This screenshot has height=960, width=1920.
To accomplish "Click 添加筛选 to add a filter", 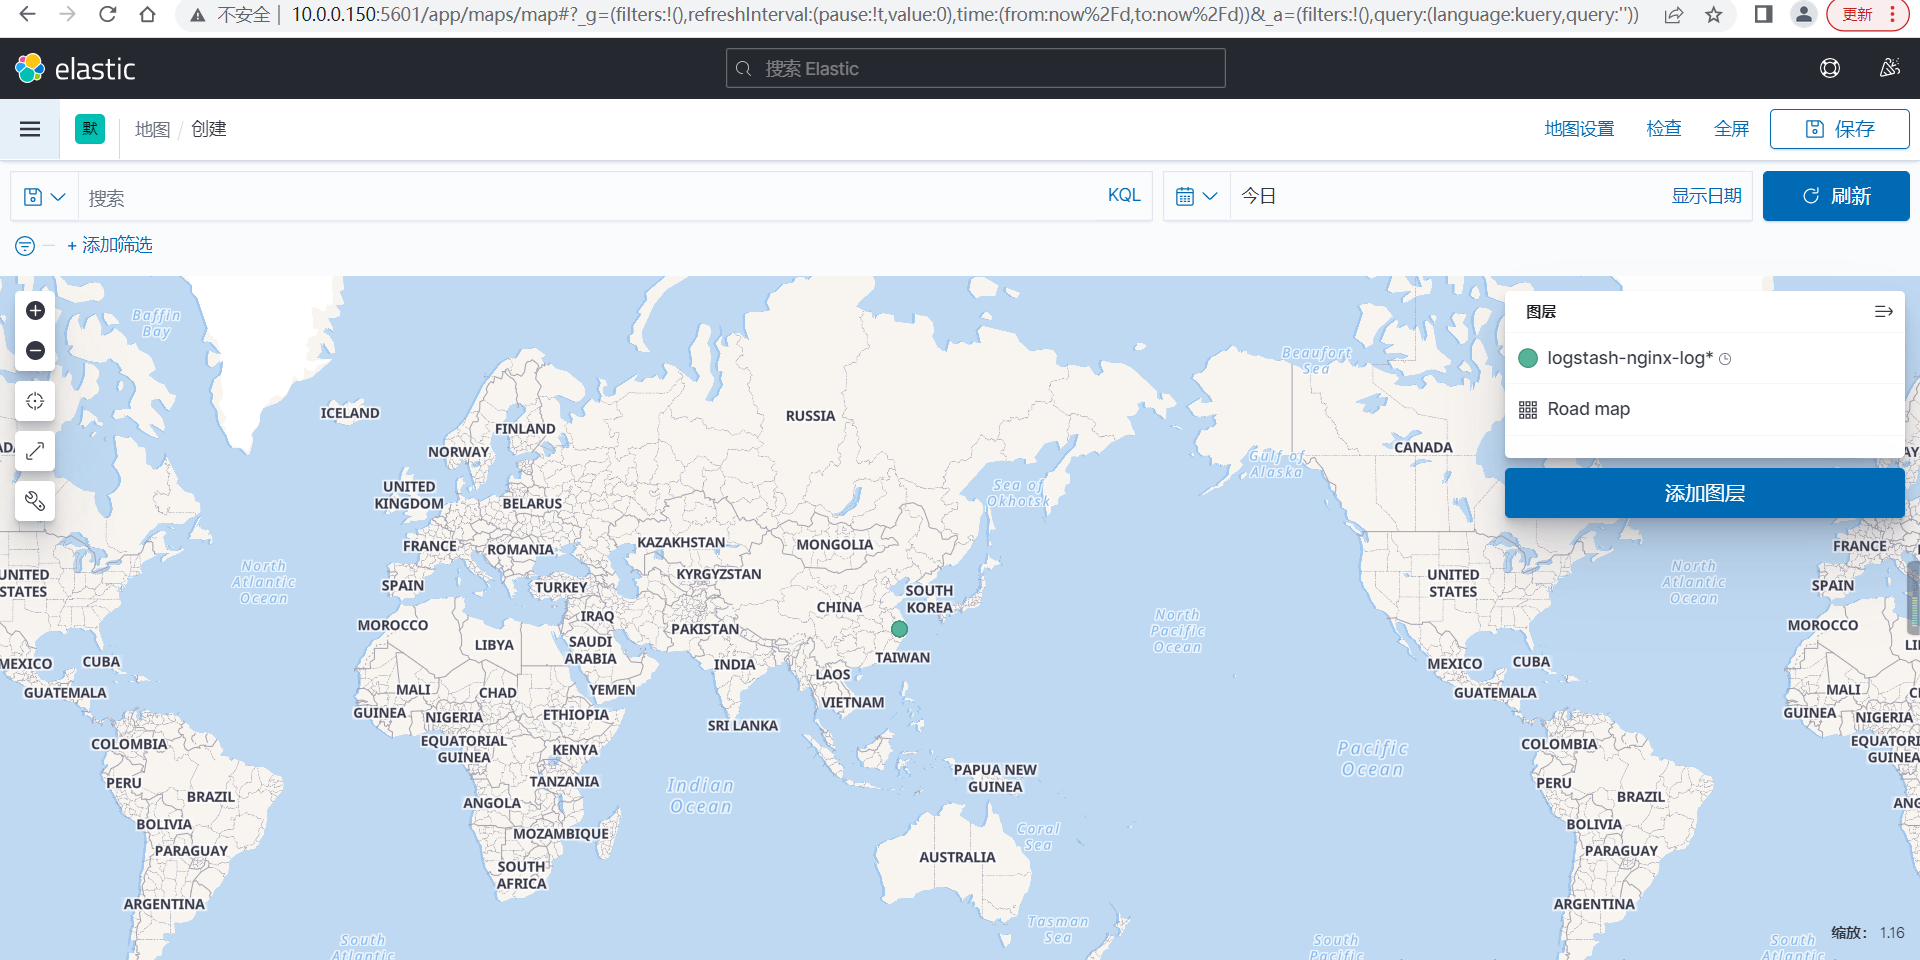I will click(110, 246).
